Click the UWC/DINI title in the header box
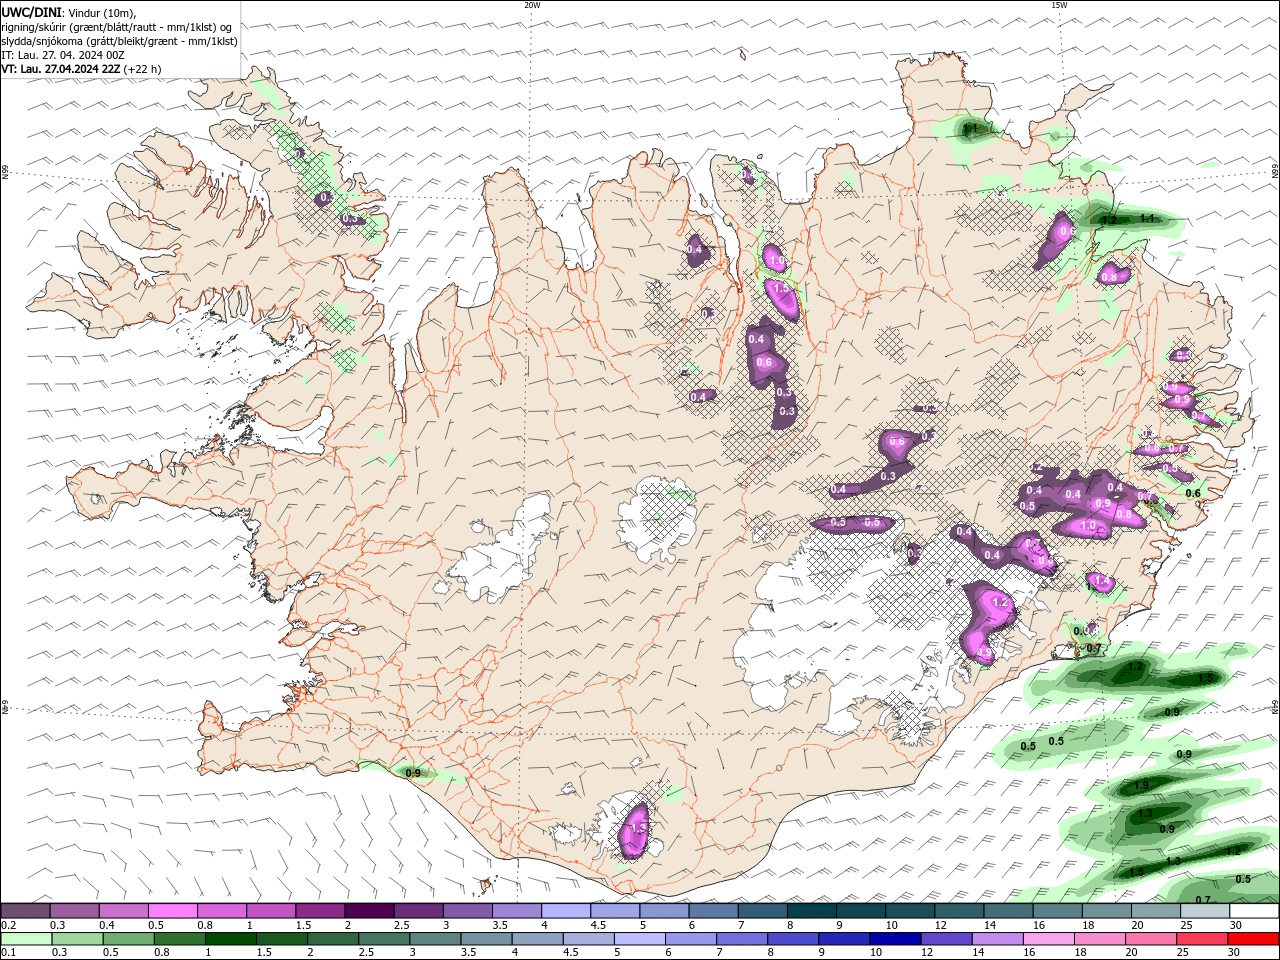1280x960 pixels. point(31,11)
